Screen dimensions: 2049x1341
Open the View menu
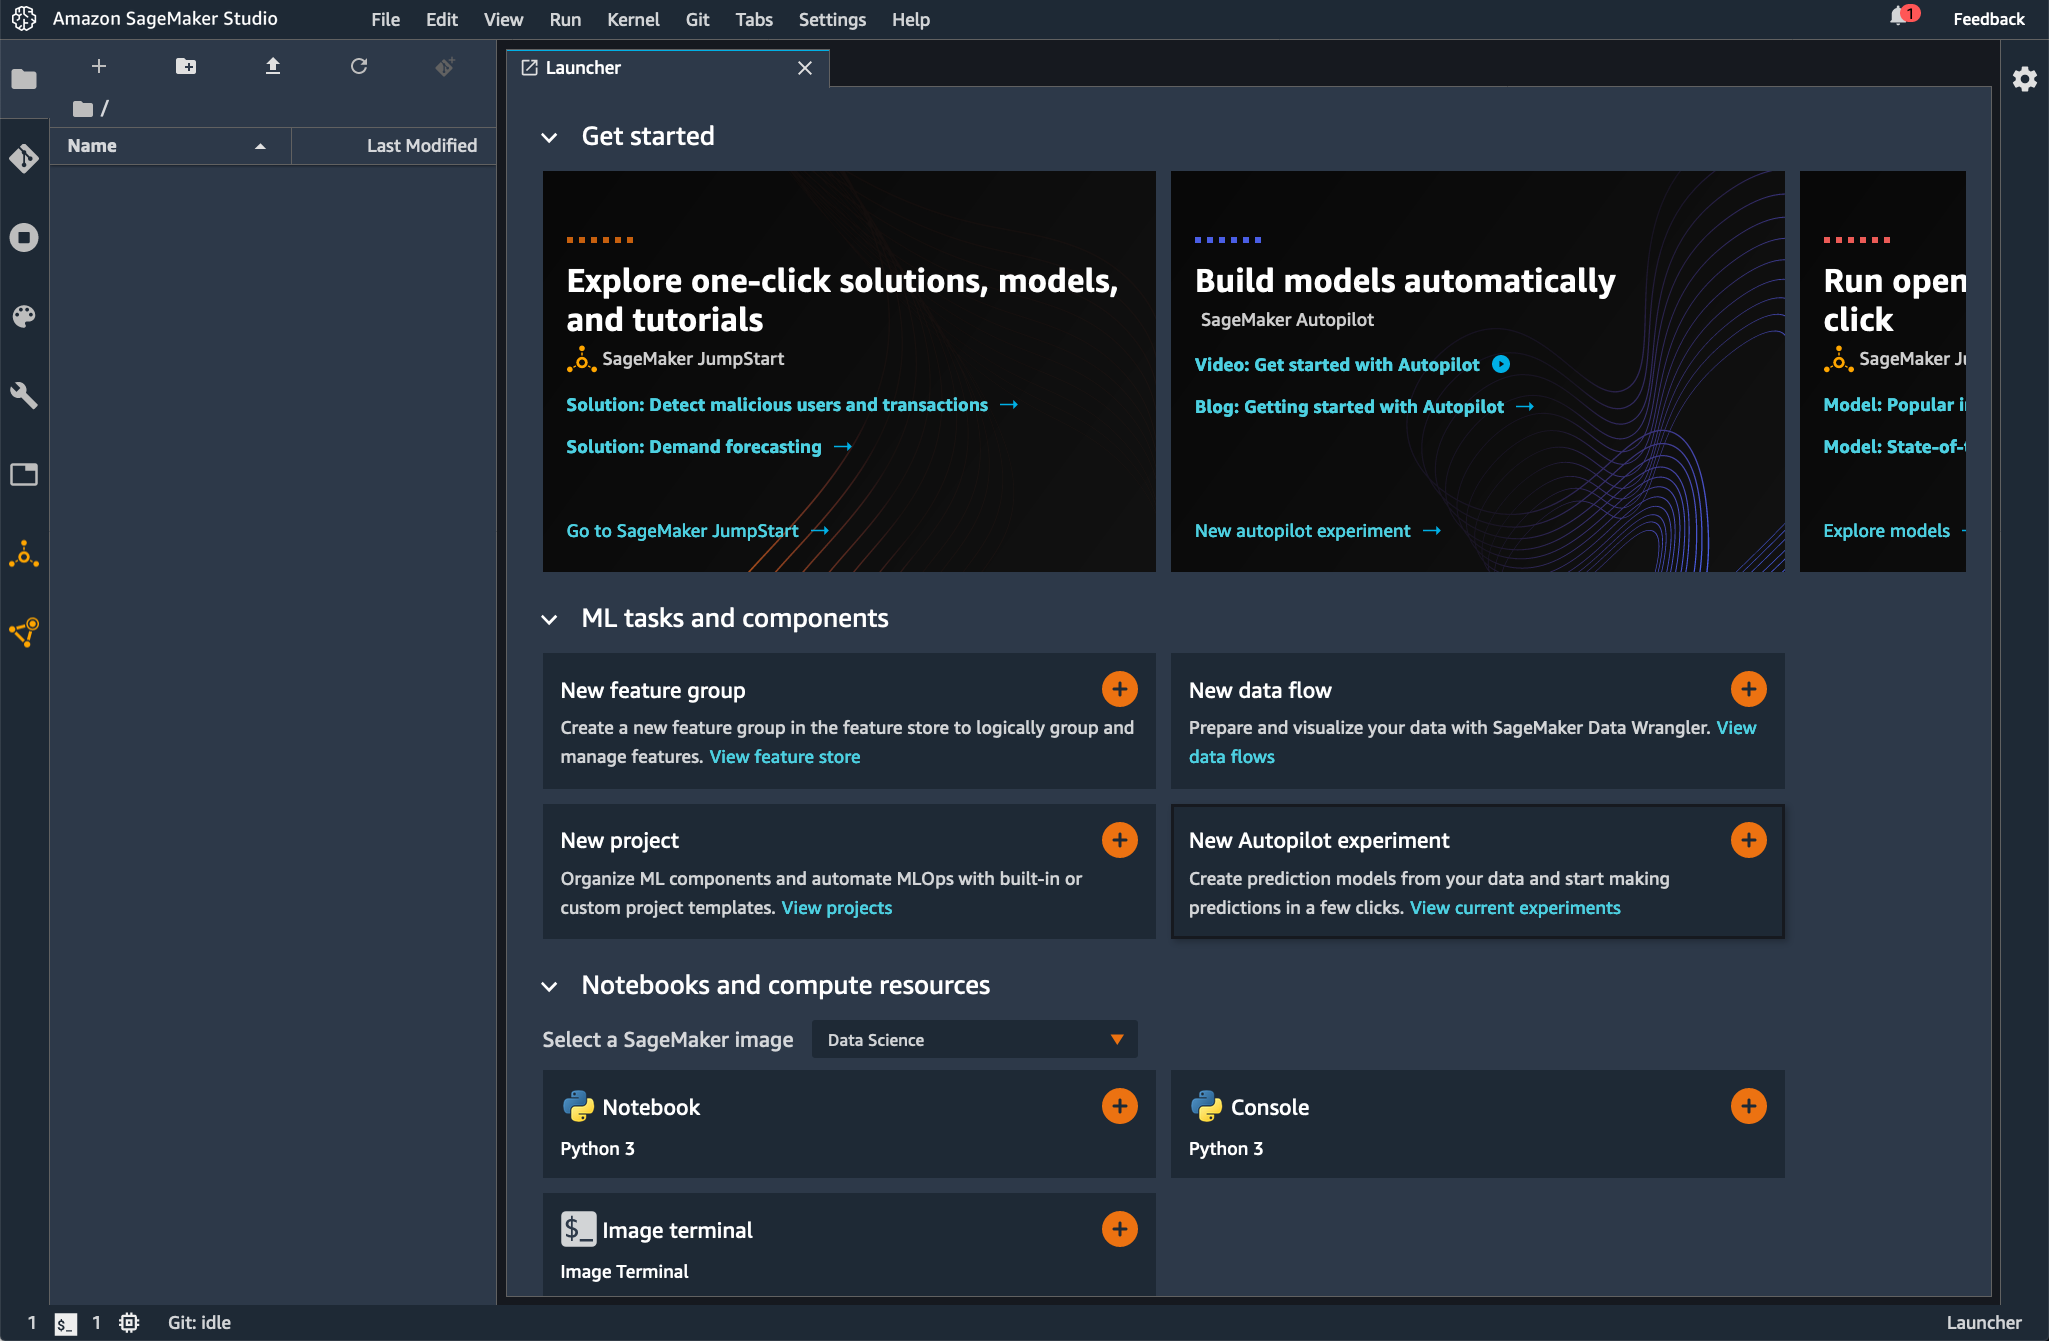click(503, 20)
